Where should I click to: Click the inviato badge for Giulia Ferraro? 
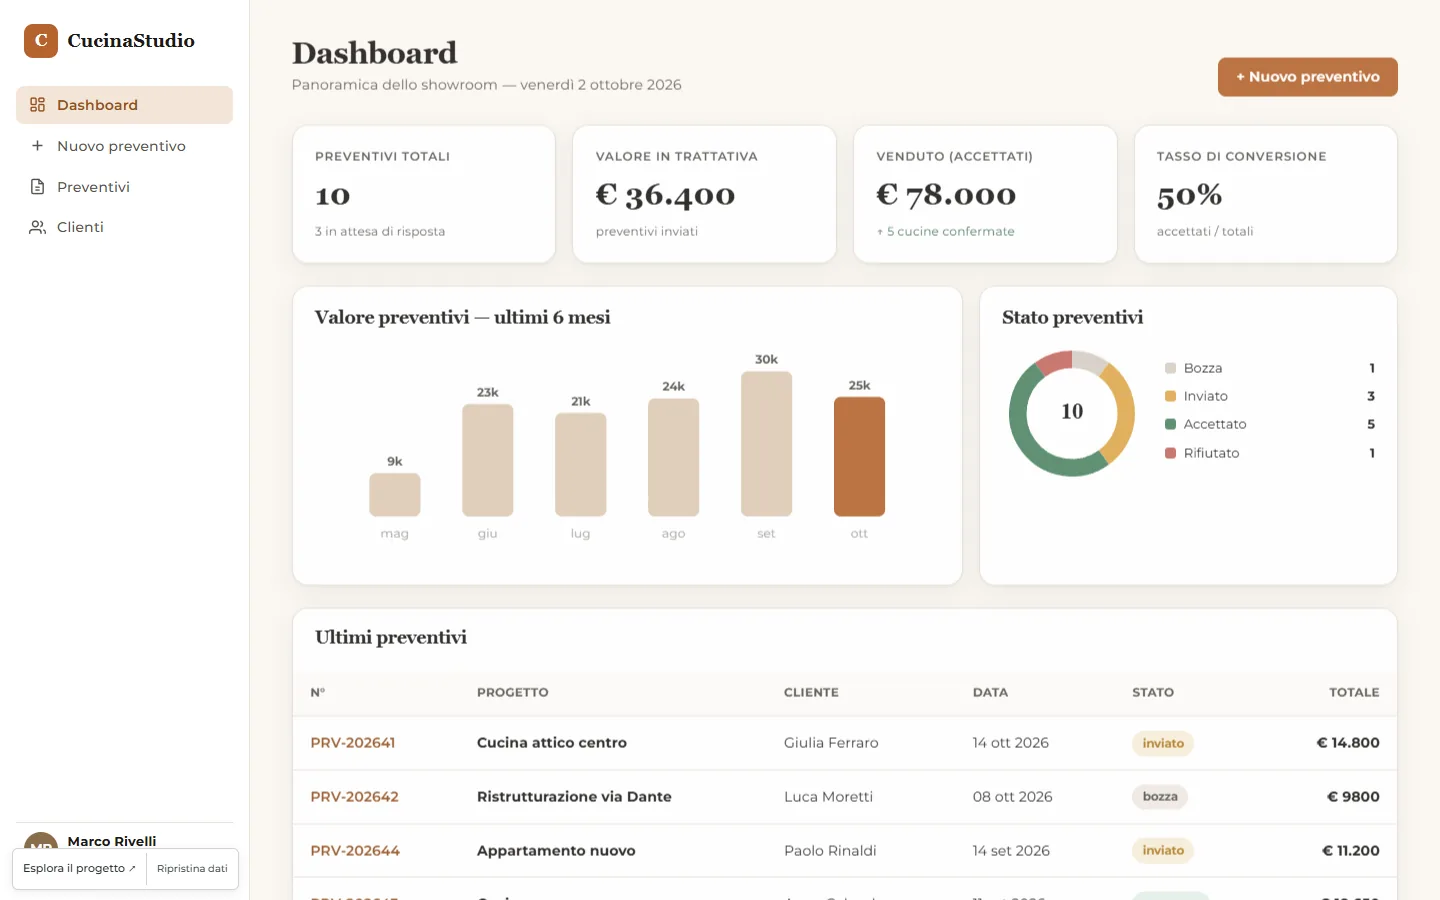(1163, 743)
